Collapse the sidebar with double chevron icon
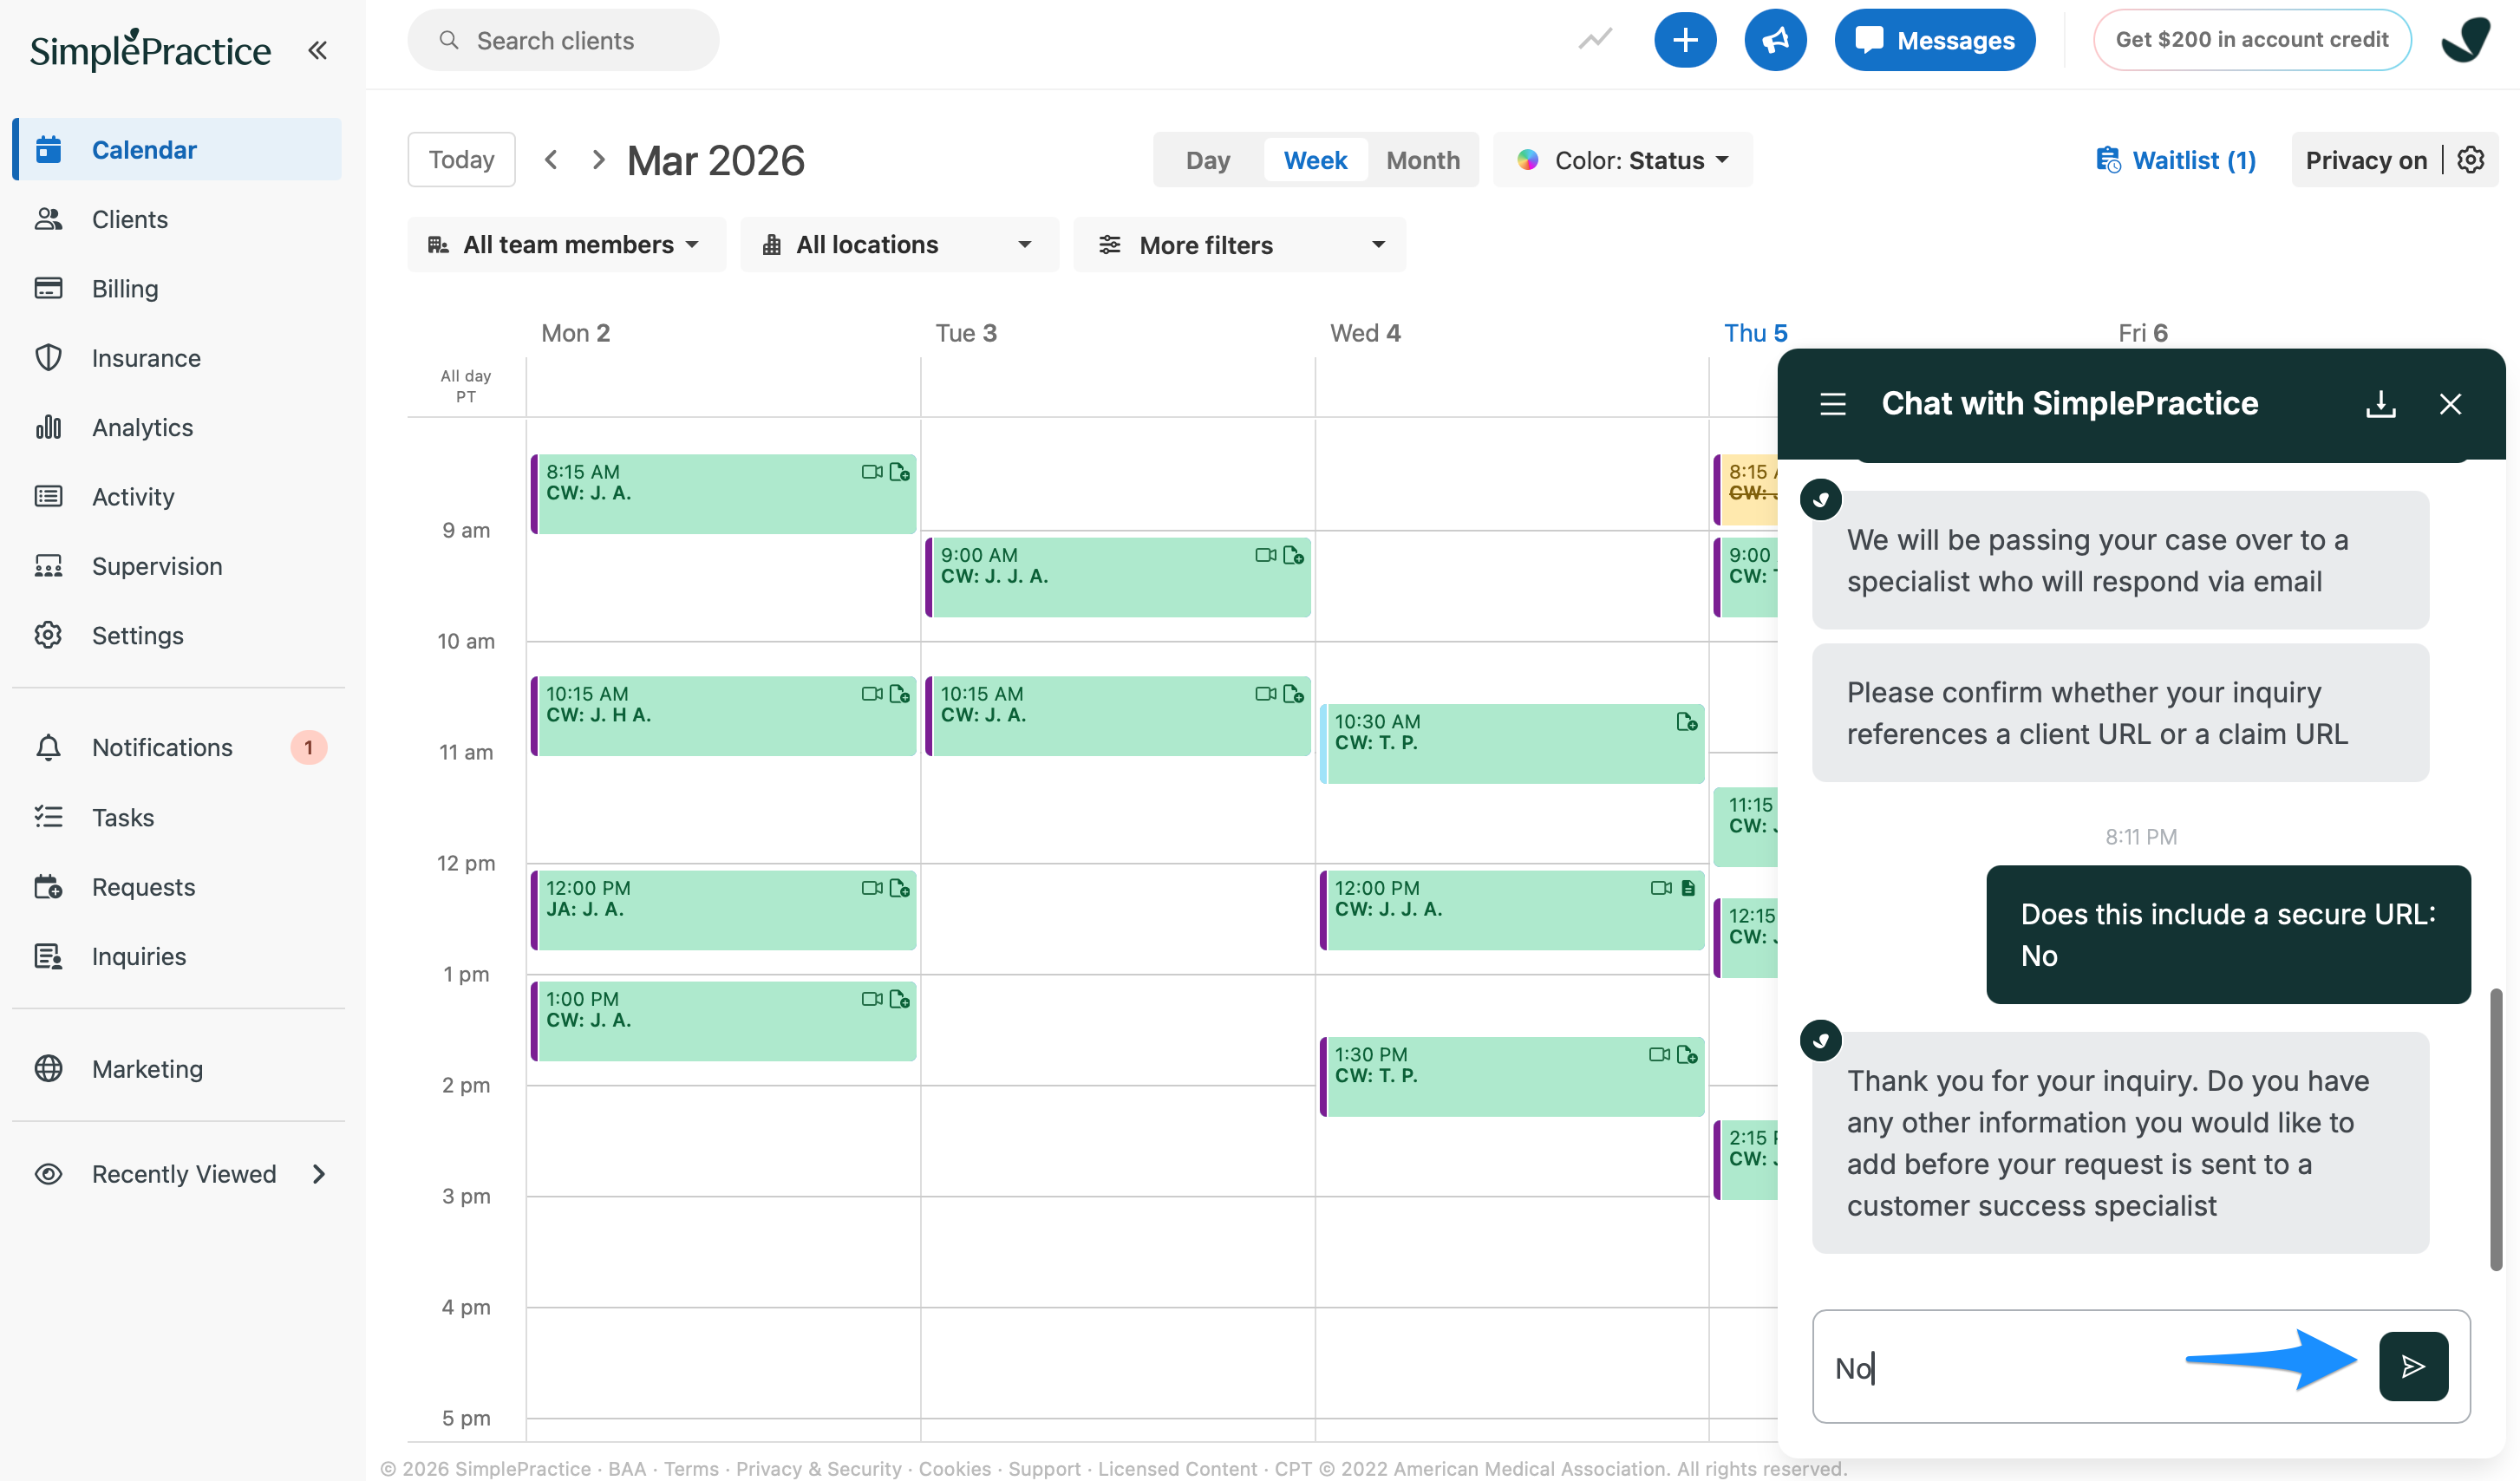The image size is (2520, 1481). point(317,49)
